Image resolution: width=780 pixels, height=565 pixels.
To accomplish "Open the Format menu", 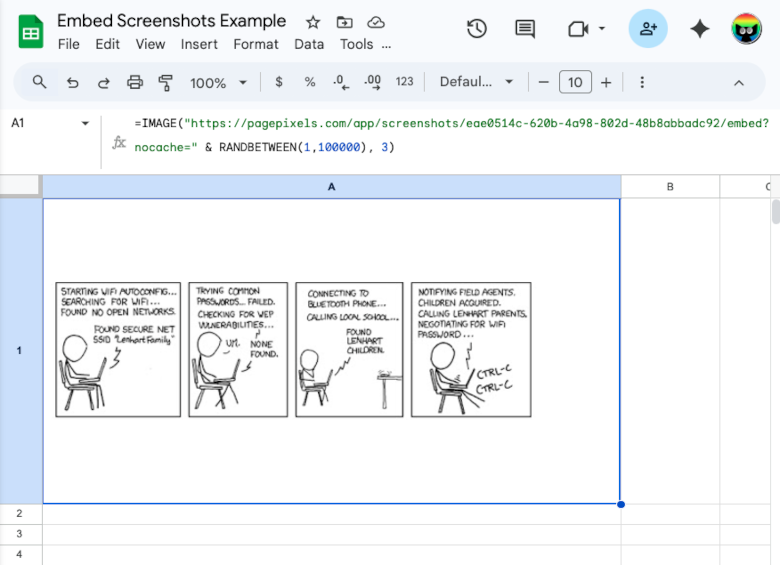I will coord(256,44).
